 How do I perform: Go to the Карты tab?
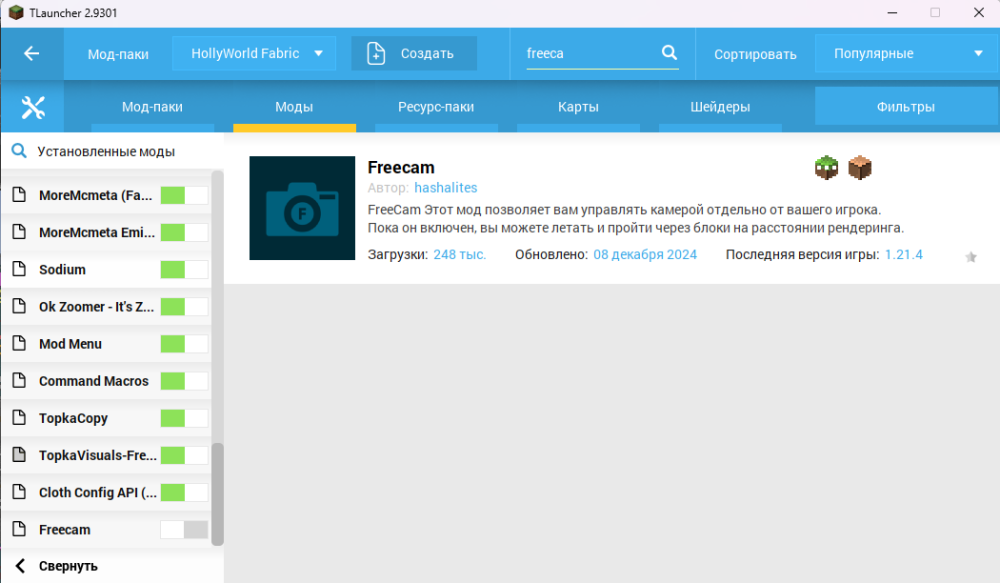pyautogui.click(x=578, y=107)
